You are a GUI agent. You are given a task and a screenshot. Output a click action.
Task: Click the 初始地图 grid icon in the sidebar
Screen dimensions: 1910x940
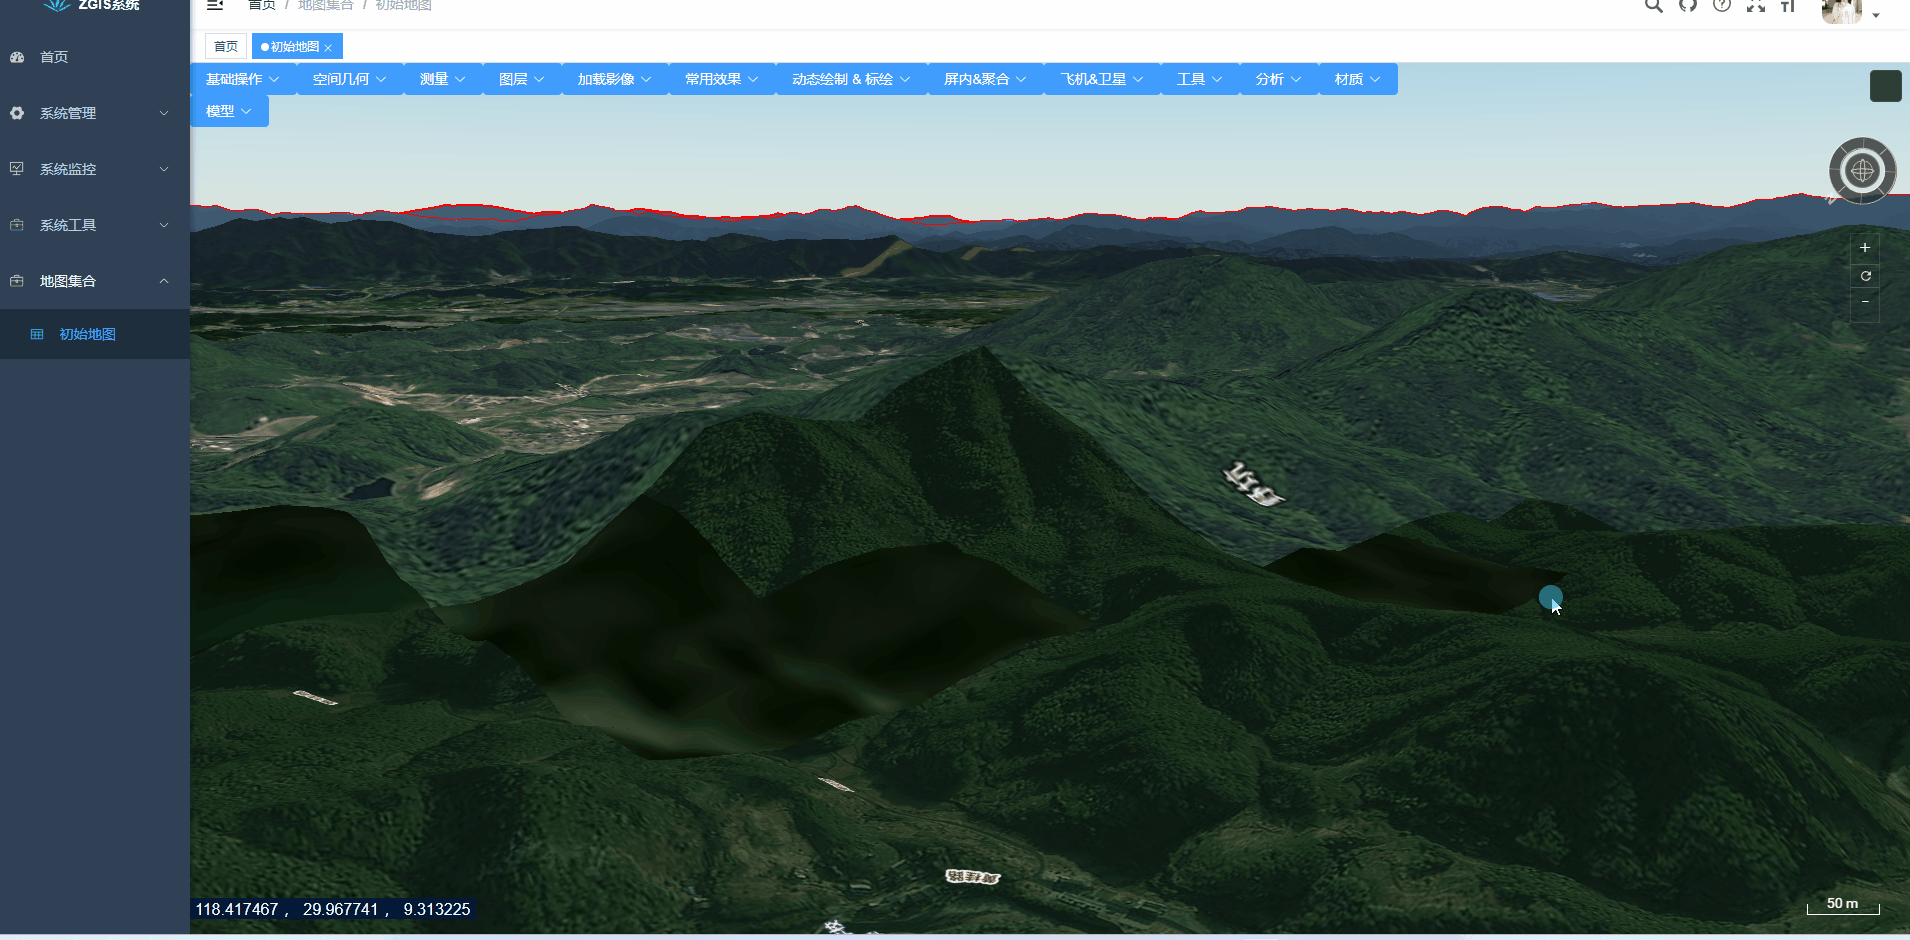click(37, 334)
